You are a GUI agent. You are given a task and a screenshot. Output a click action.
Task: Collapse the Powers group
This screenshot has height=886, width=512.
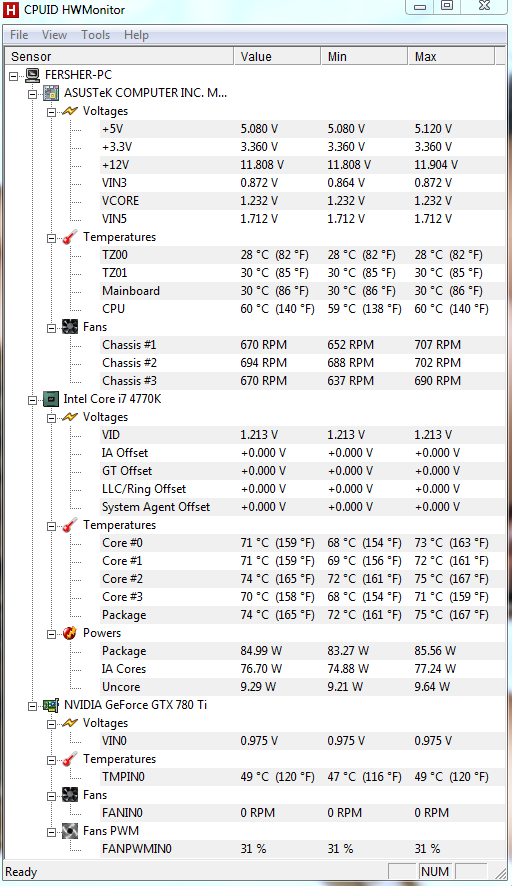(x=51, y=635)
